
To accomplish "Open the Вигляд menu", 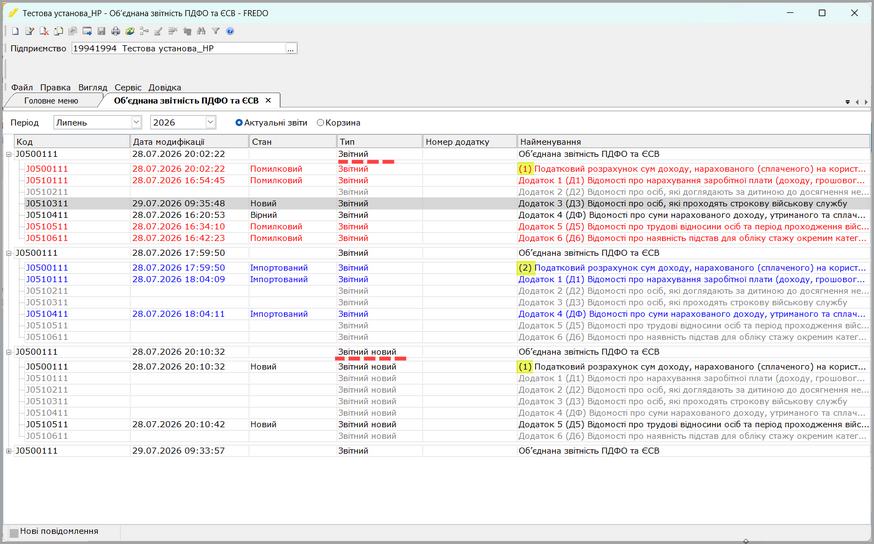I will (x=93, y=88).
